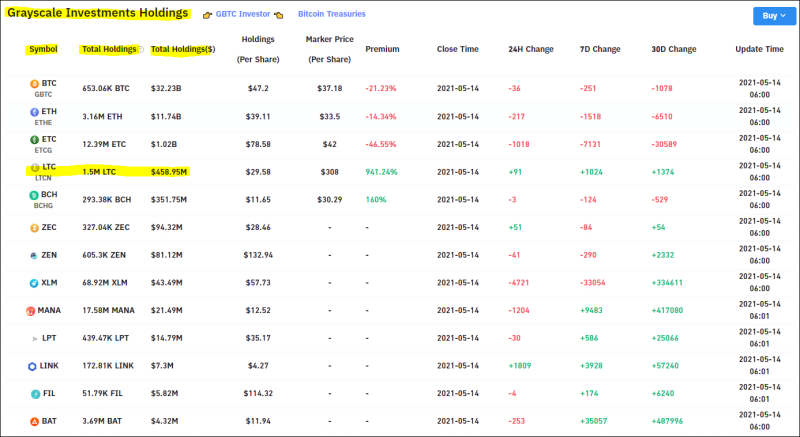Select the $114.32 FIL per-share value
The width and height of the screenshot is (800, 437).
click(x=258, y=393)
